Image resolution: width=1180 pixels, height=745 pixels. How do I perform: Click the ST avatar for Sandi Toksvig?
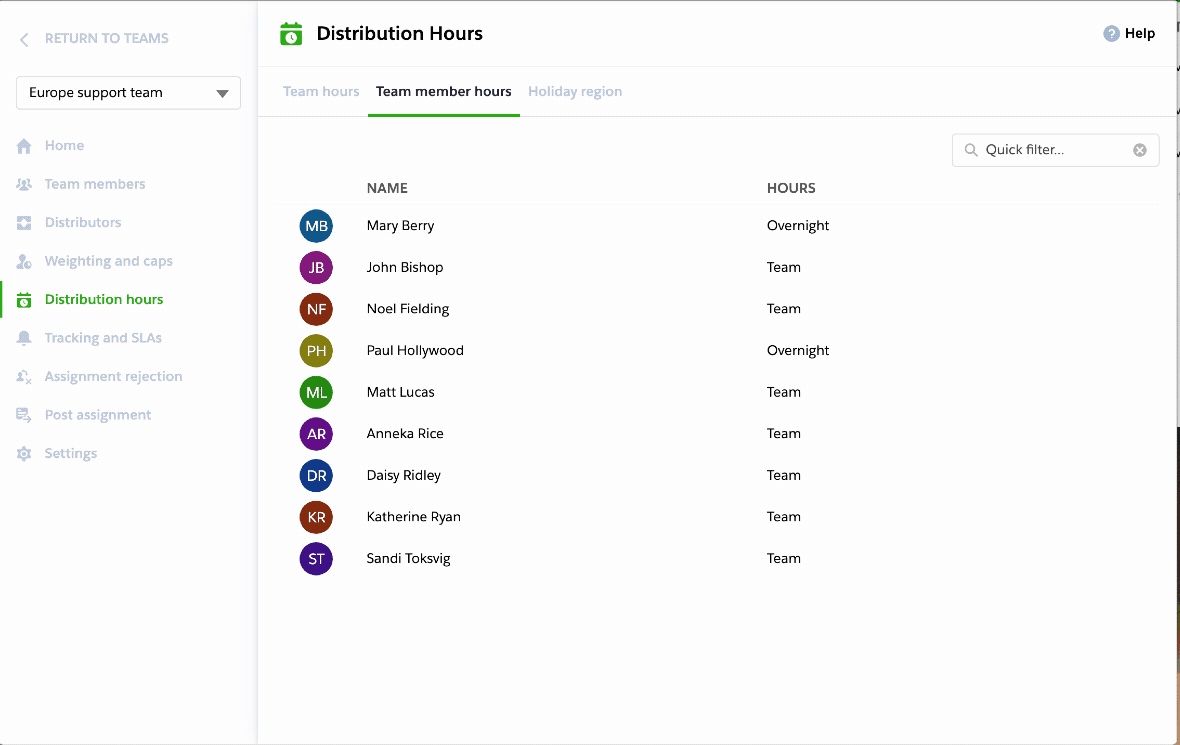[x=316, y=558]
